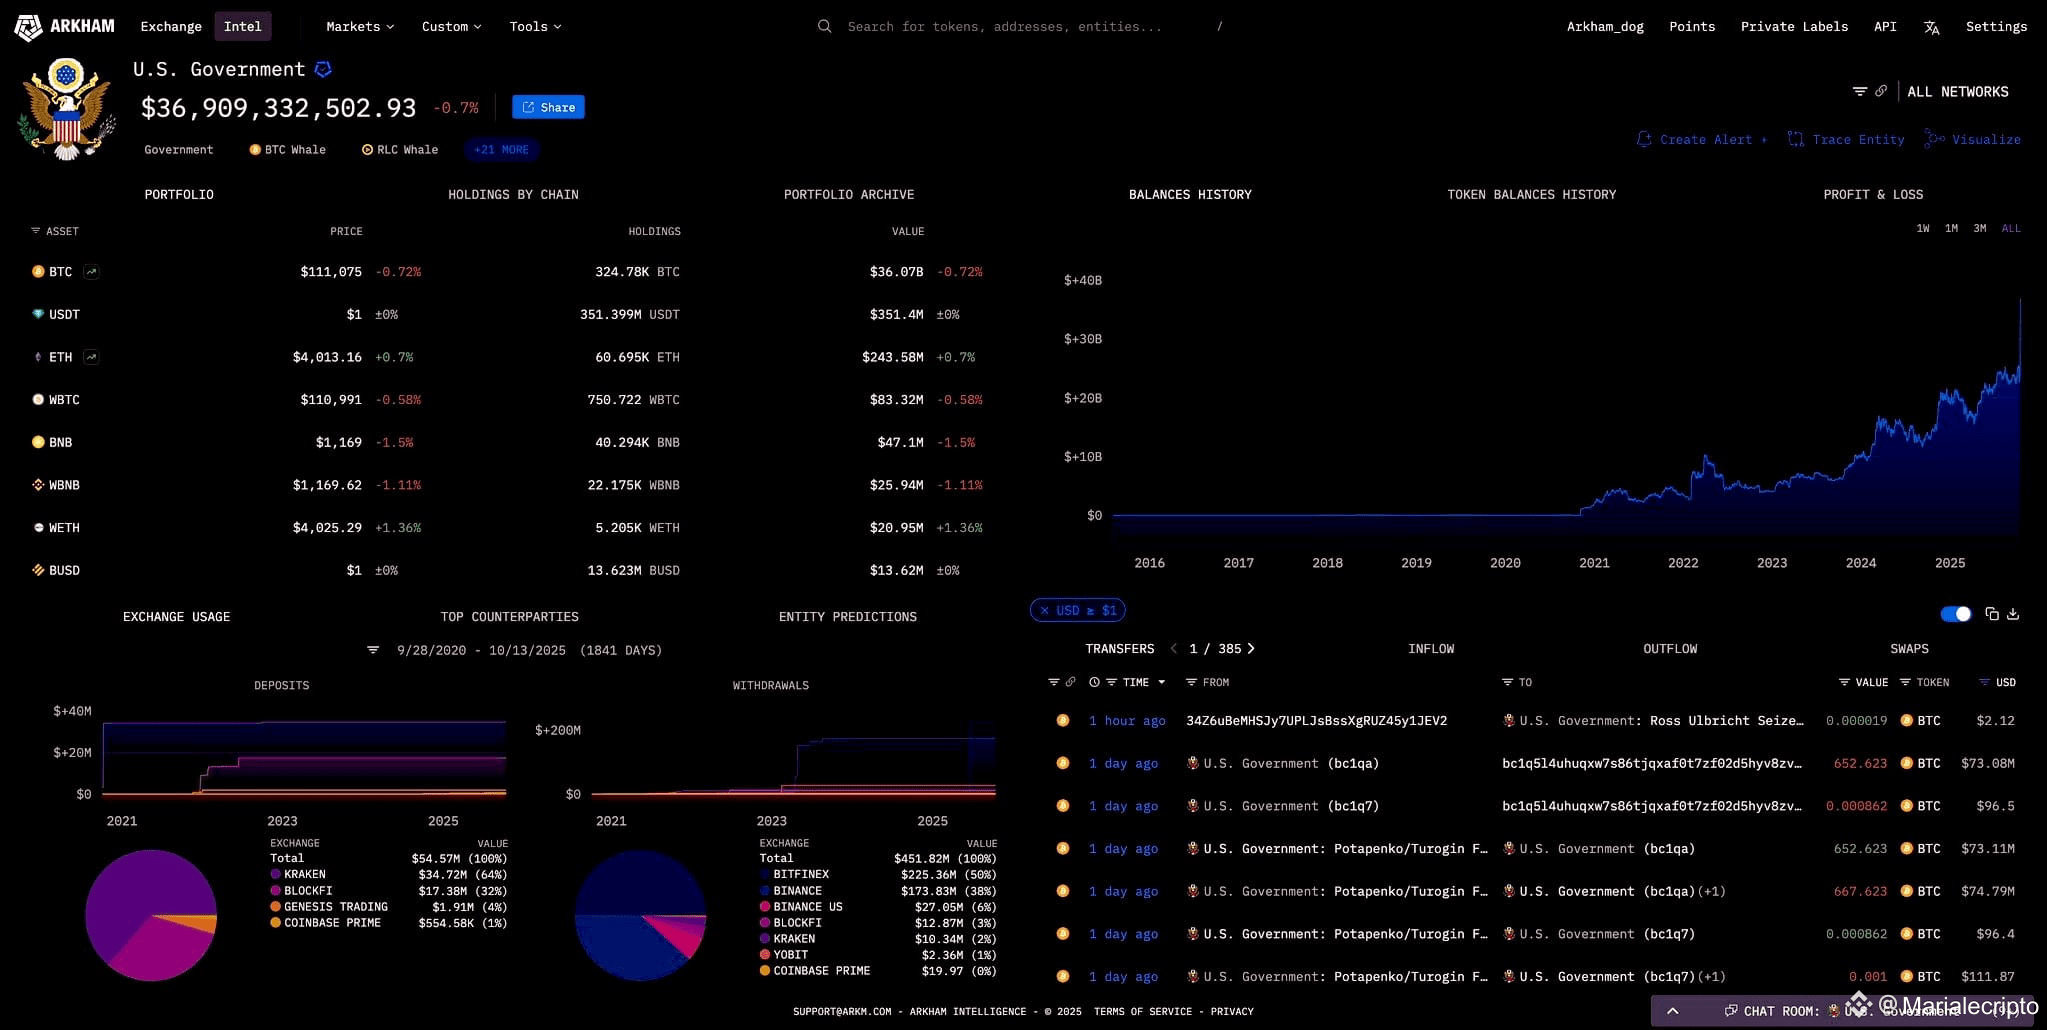Screen dimensions: 2047x1030
Task: Expand the Custom menu
Action: pos(450,26)
